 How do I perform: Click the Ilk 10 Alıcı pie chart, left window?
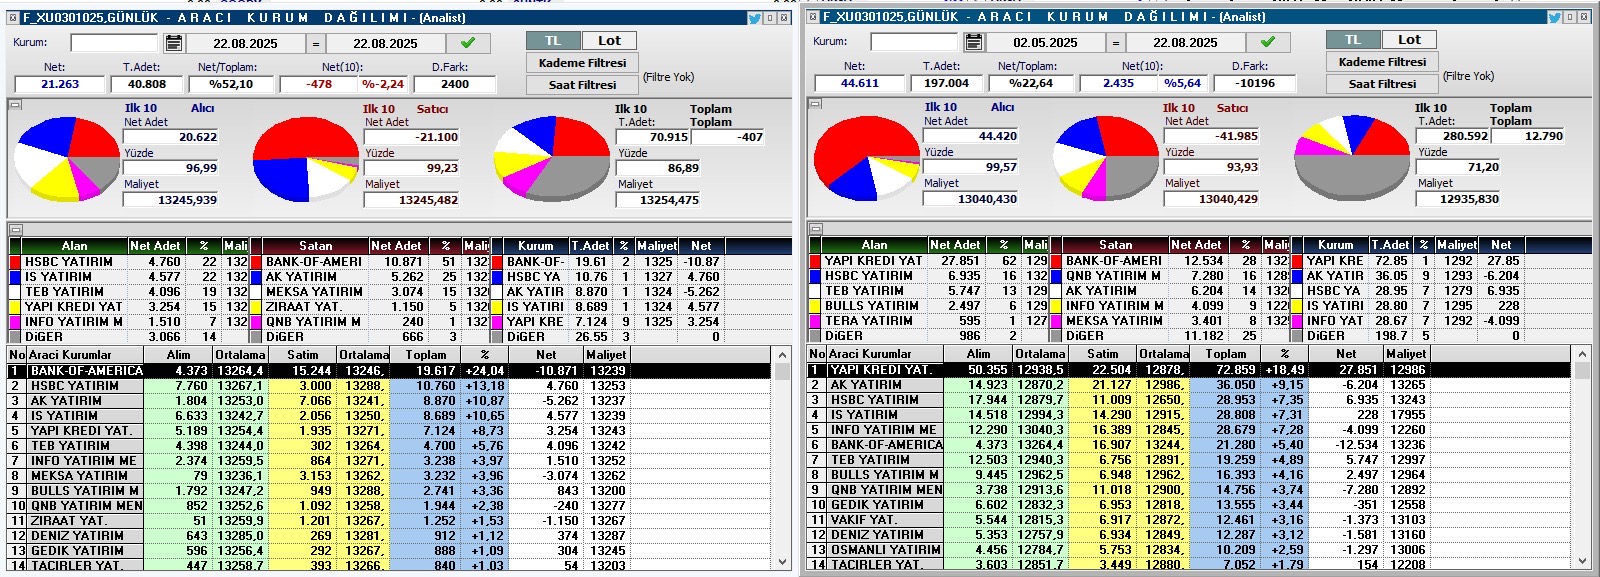[x=66, y=158]
